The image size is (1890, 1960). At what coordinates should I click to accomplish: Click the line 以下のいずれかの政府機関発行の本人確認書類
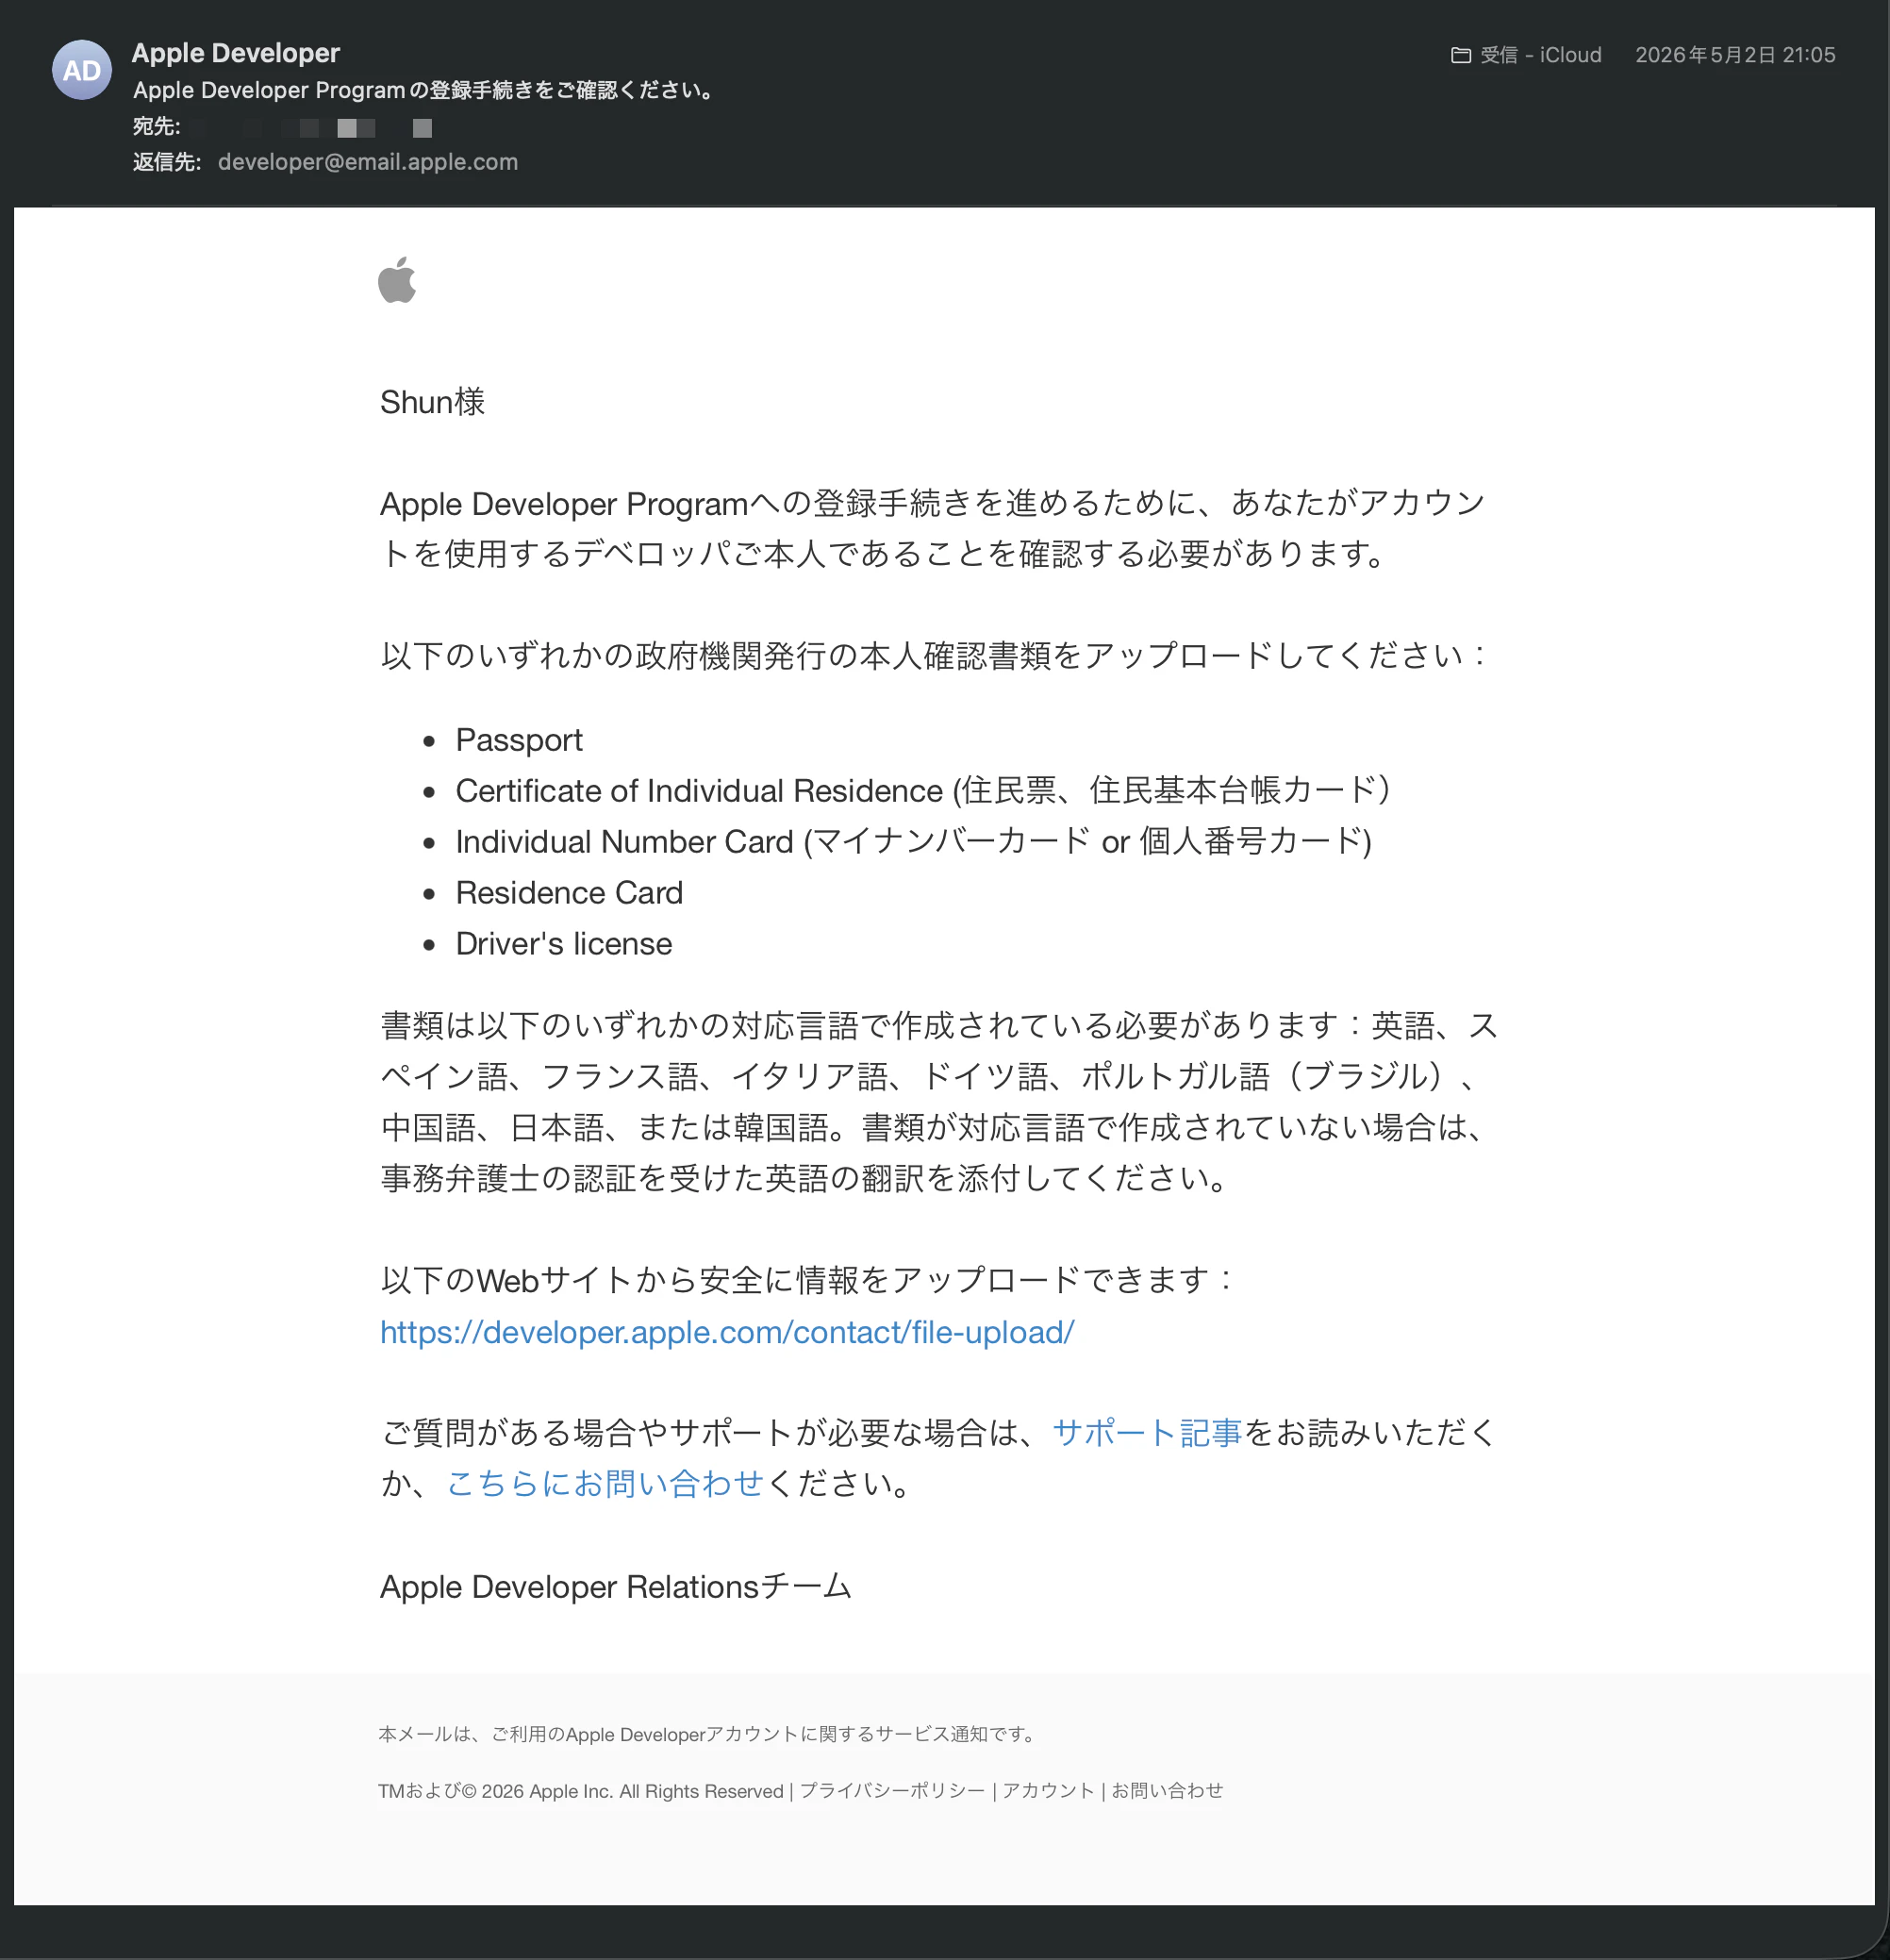click(x=935, y=656)
